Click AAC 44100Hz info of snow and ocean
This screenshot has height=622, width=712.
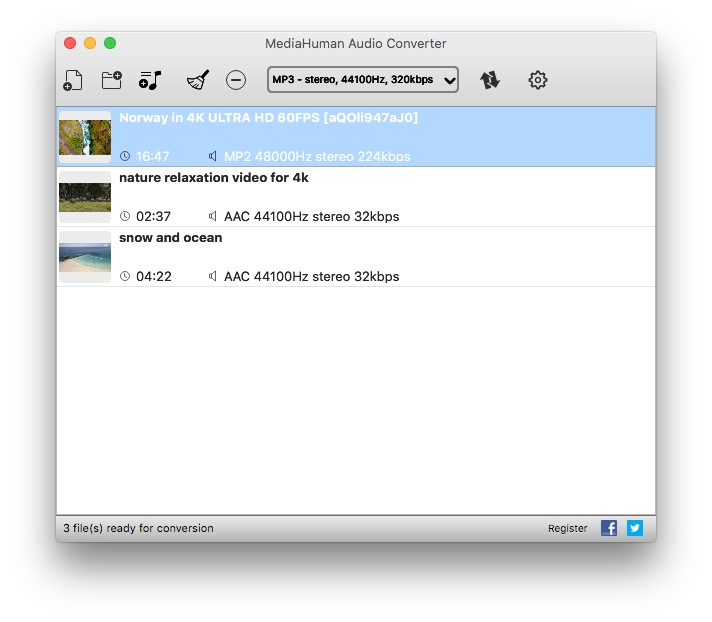tap(311, 277)
